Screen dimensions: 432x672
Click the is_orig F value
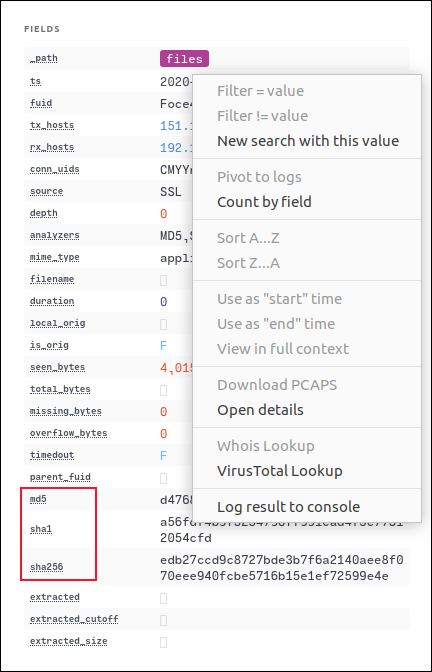163,346
